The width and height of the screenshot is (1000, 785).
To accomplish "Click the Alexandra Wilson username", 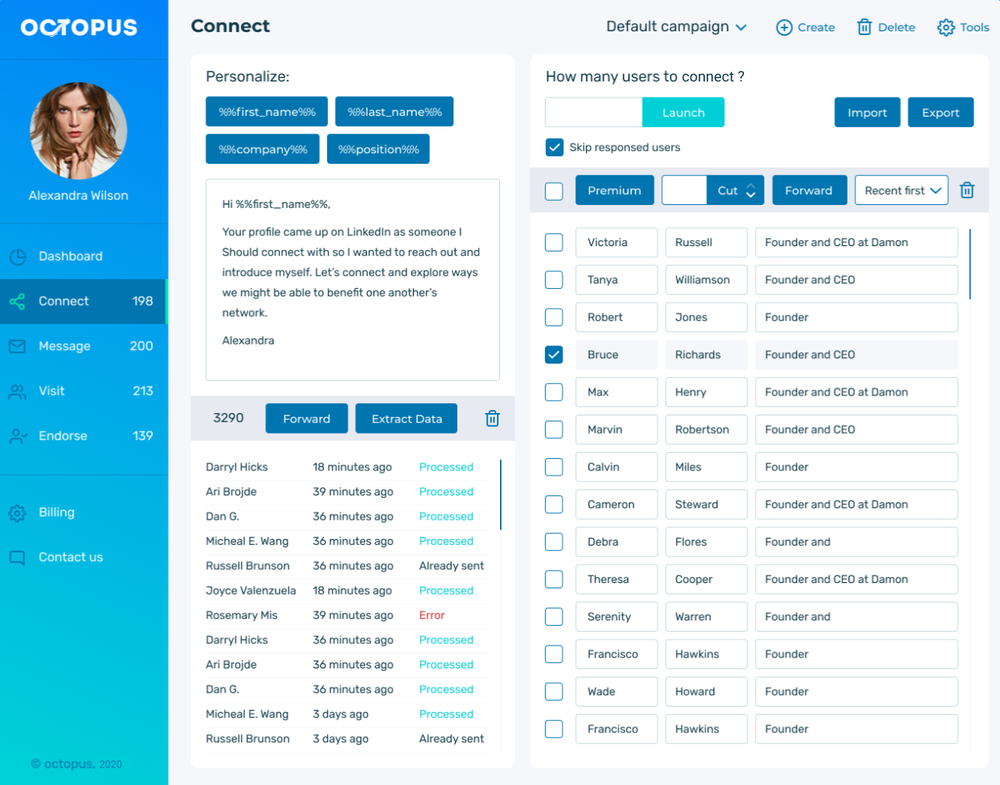I will (78, 196).
